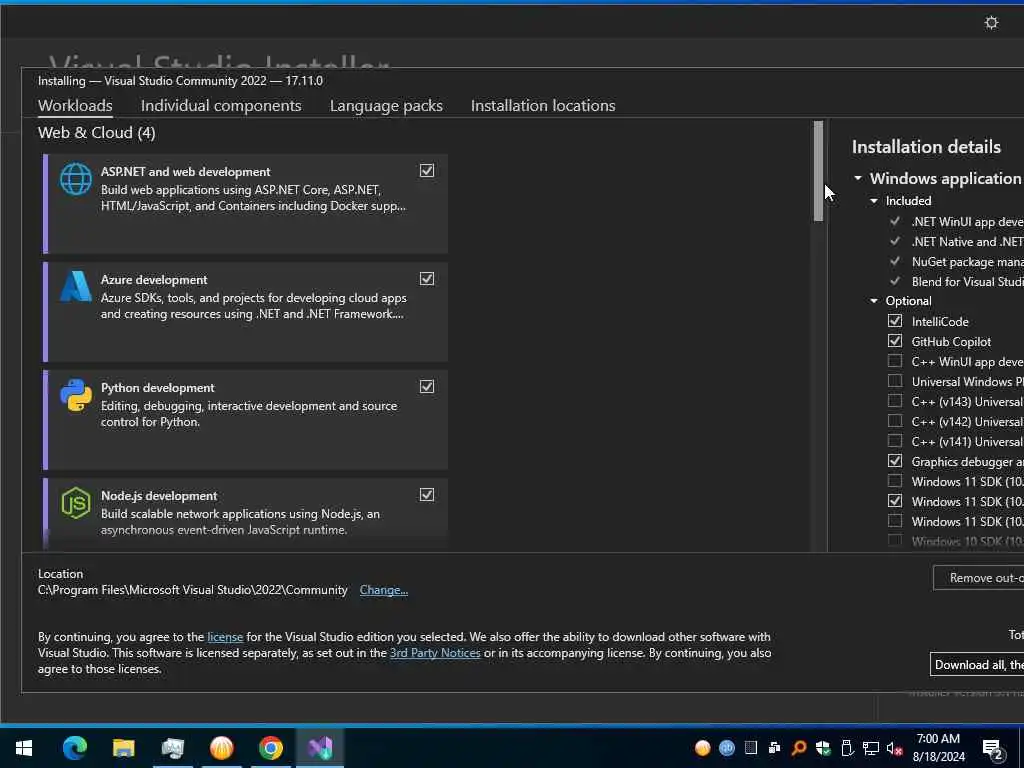Check the C++ (v143) Universal option
The width and height of the screenshot is (1024, 768).
click(895, 401)
